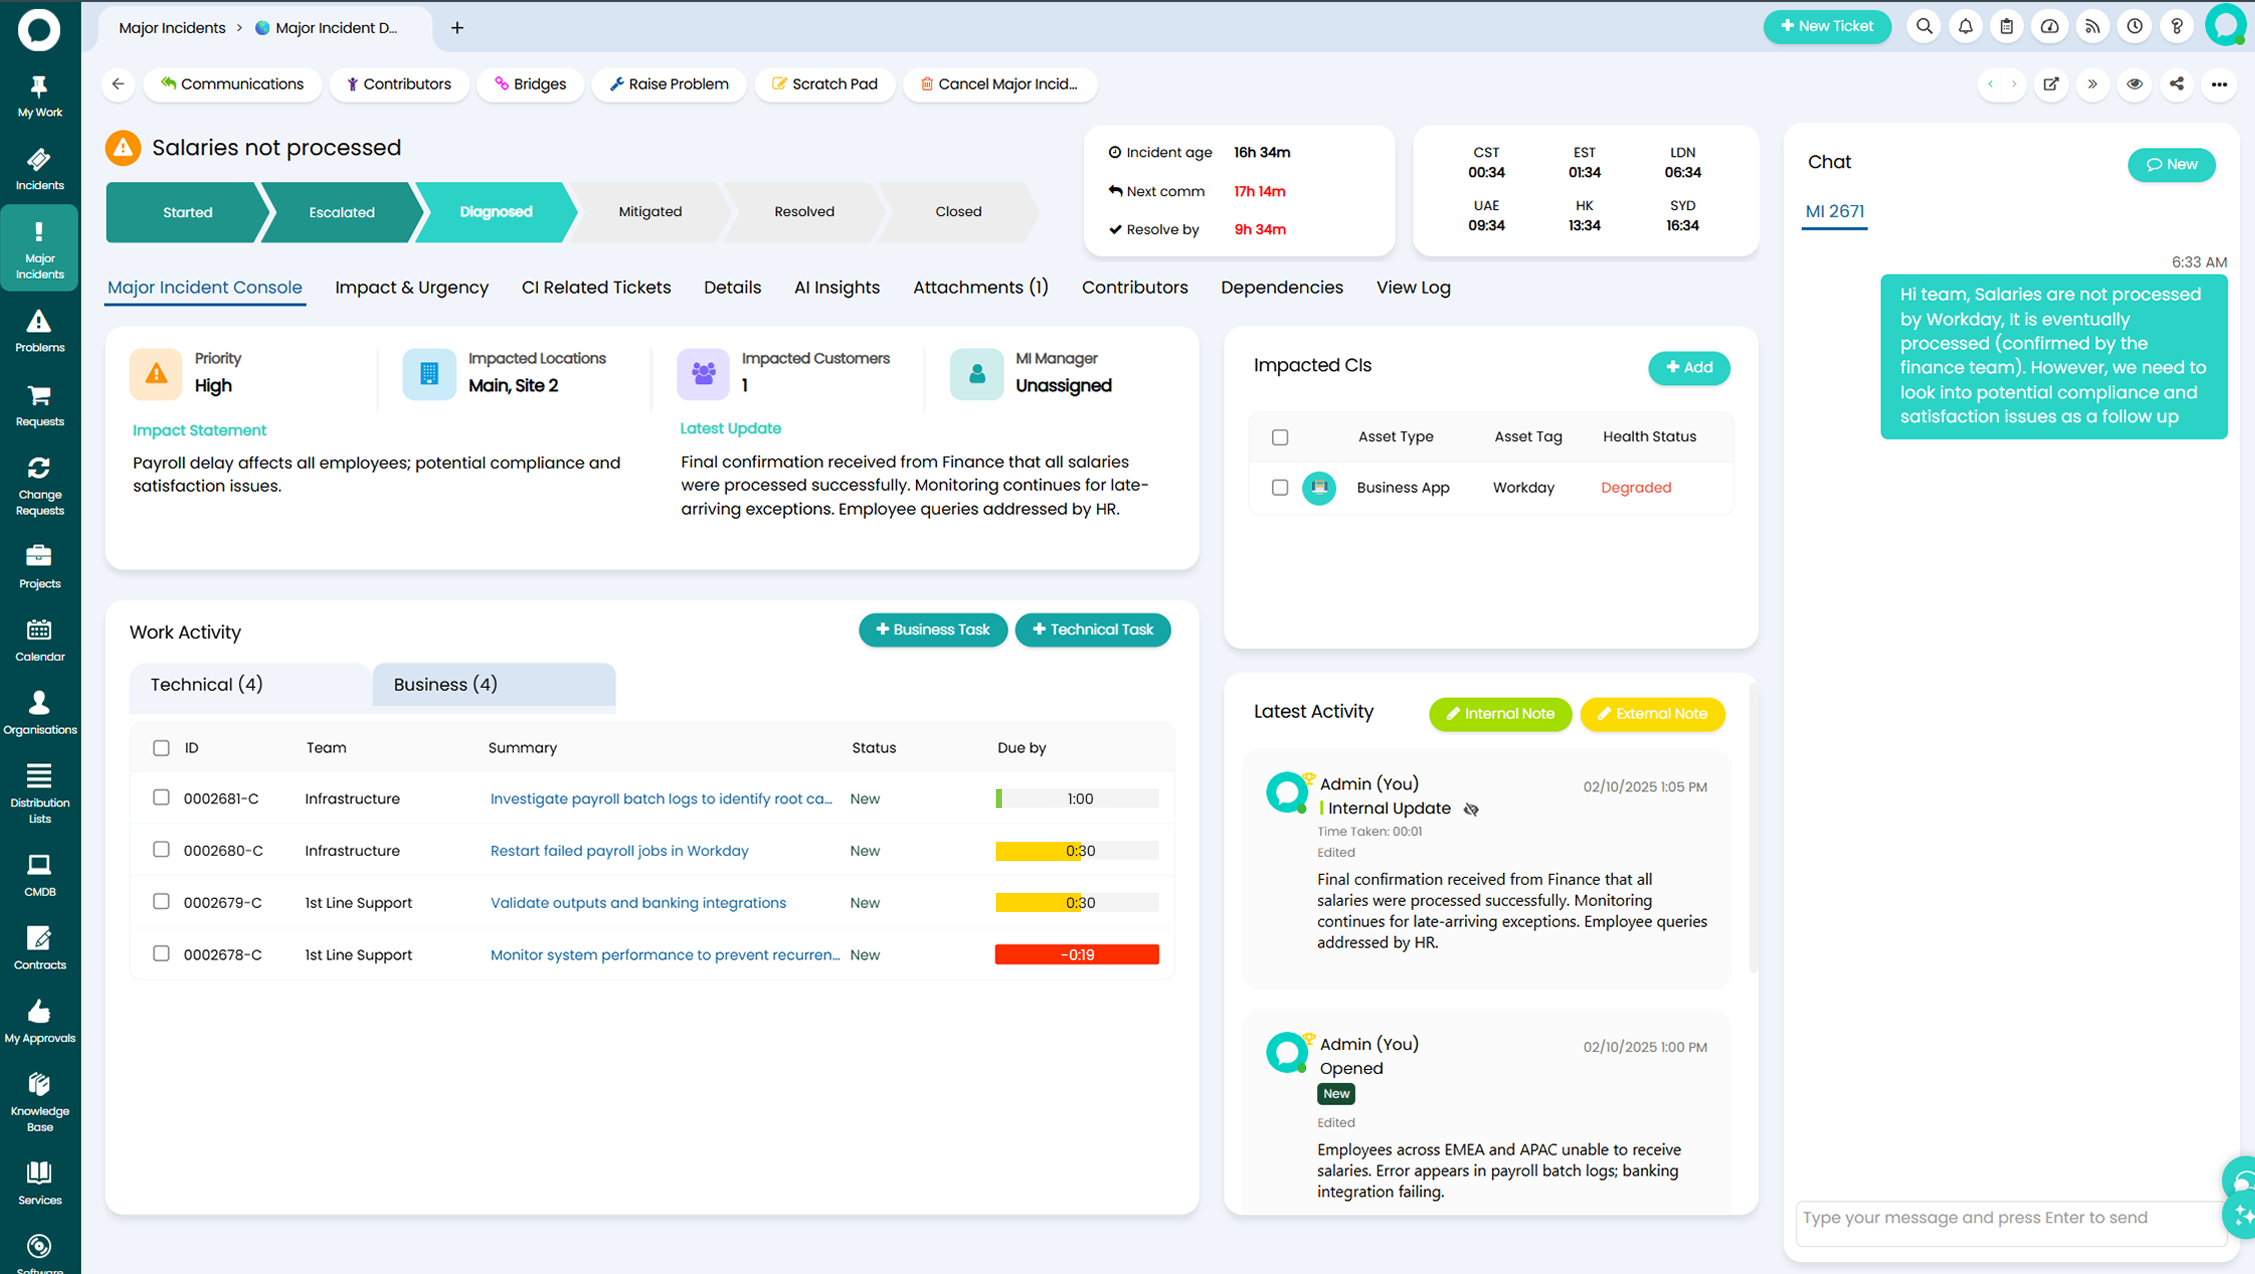
Task: Open Knowledge Base from sidebar
Action: [x=39, y=1099]
